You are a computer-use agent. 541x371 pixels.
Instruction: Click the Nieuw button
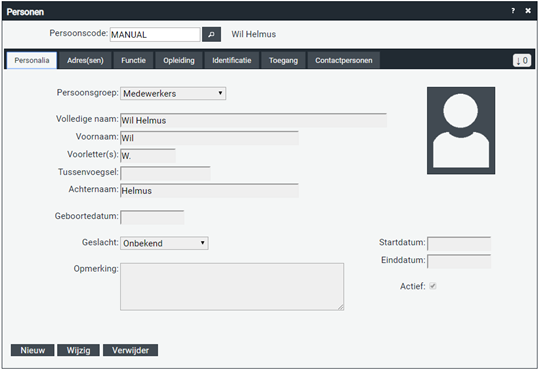click(x=32, y=350)
